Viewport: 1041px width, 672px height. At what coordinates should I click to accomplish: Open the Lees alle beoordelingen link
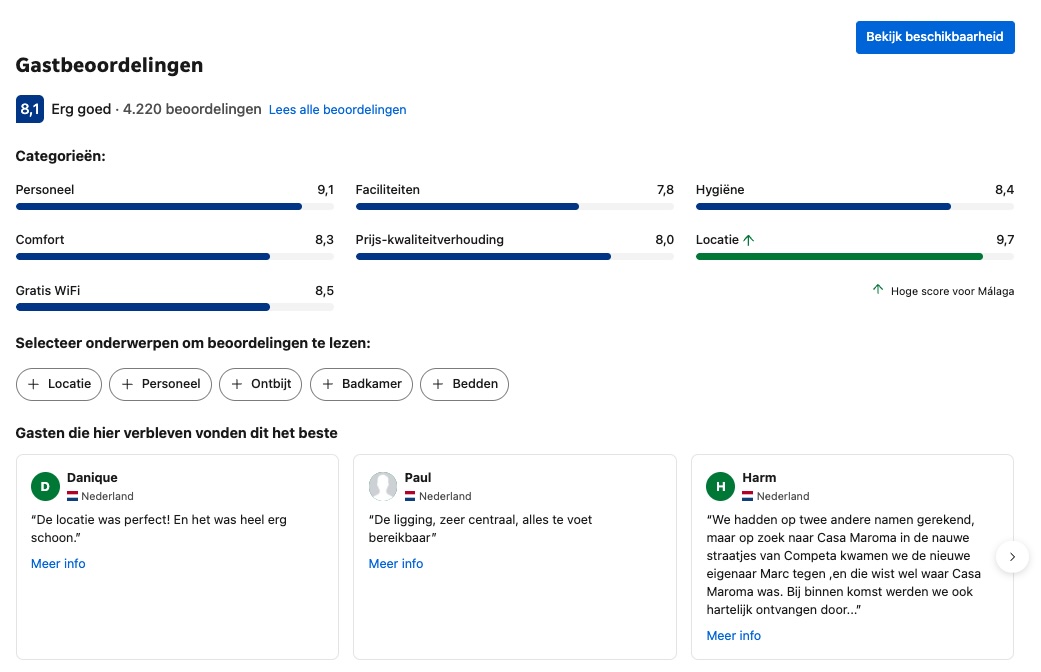pos(337,110)
